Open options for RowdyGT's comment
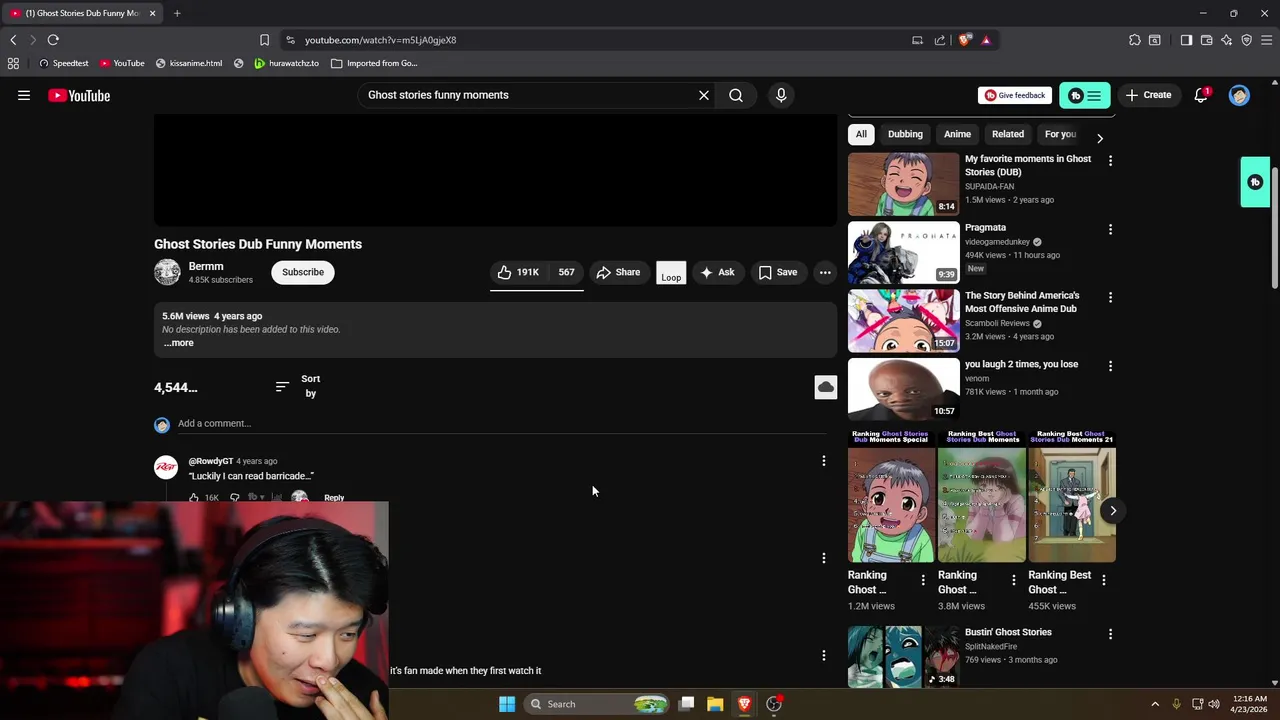 coord(824,461)
